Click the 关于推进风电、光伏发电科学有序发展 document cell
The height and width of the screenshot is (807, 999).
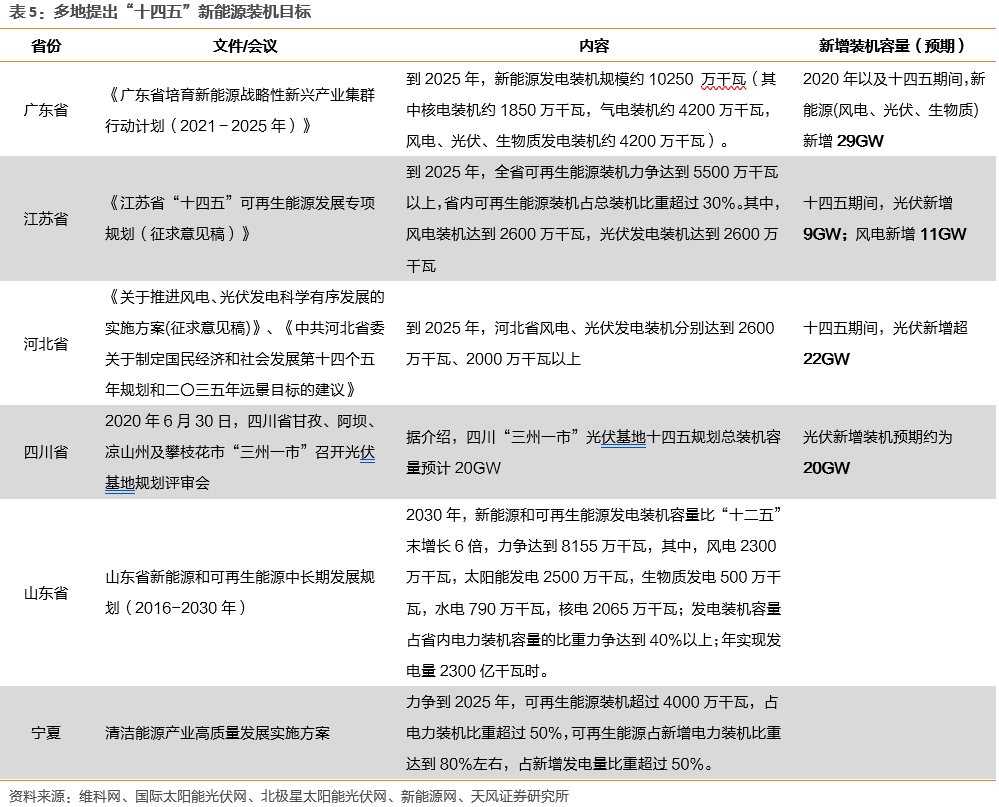(x=245, y=343)
